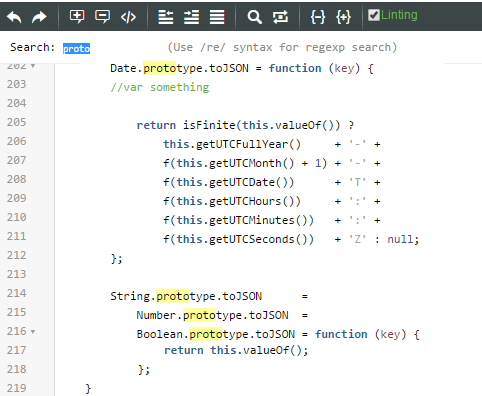The width and height of the screenshot is (482, 396).
Task: Fold all code with {-} icon
Action: point(318,17)
